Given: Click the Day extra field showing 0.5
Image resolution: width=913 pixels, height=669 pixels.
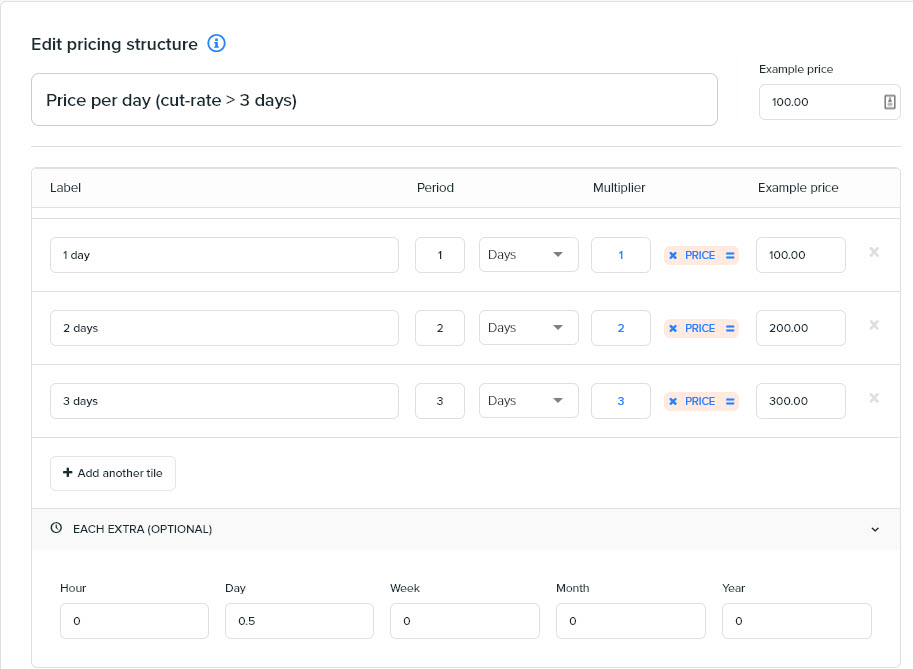Looking at the screenshot, I should pos(299,621).
